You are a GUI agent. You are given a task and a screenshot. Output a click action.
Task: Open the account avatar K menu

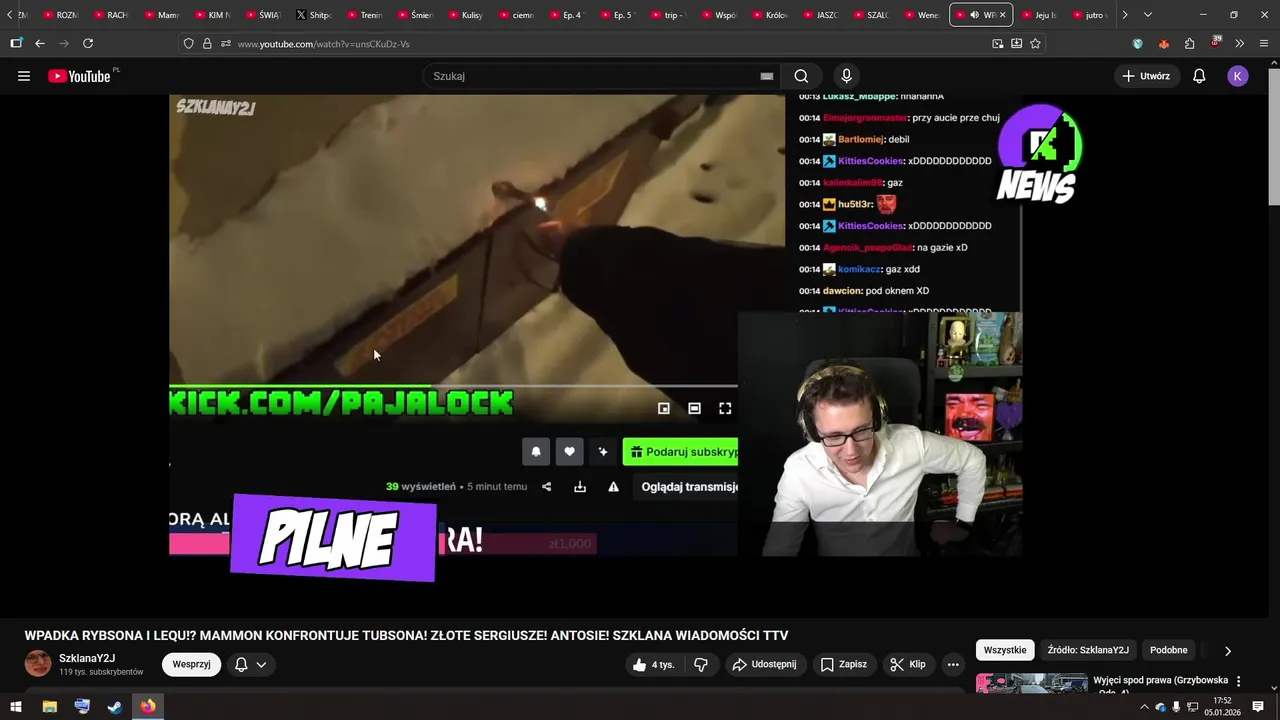tap(1238, 76)
